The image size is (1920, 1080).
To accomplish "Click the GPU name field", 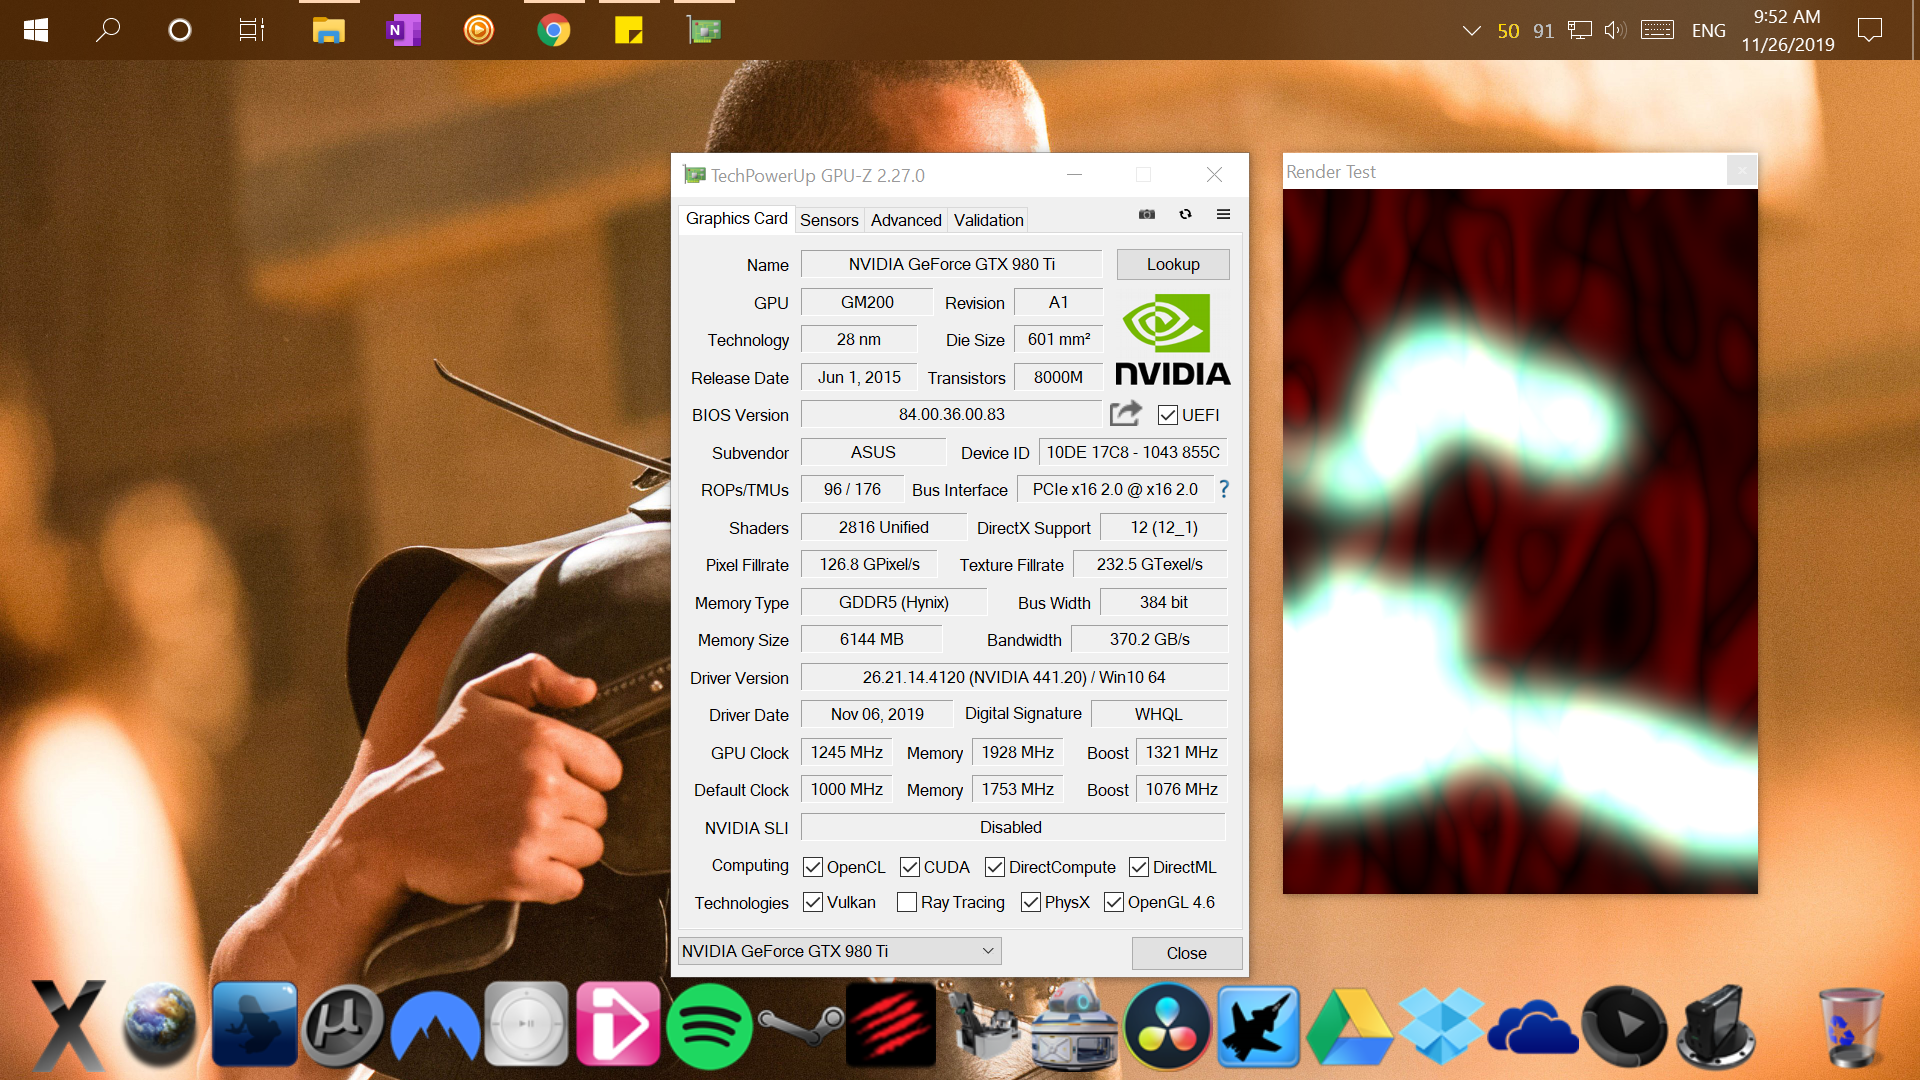I will 951,264.
